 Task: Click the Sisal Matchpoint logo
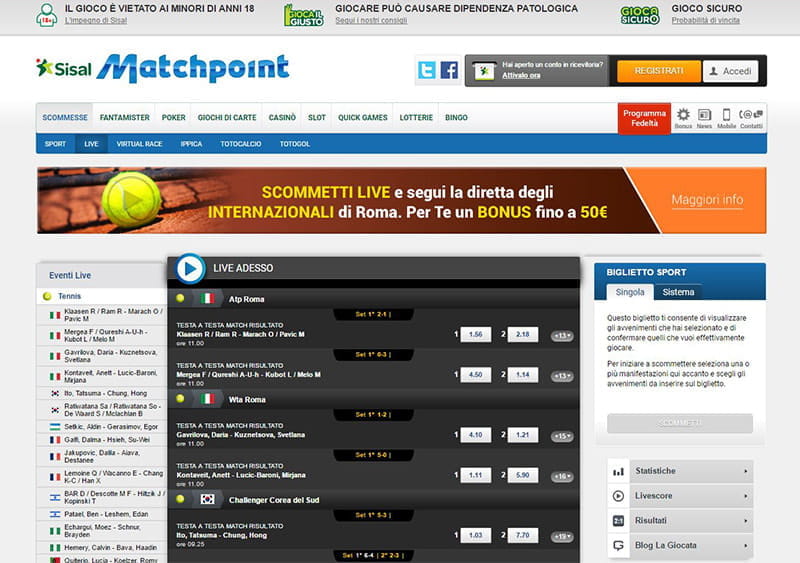click(x=162, y=68)
